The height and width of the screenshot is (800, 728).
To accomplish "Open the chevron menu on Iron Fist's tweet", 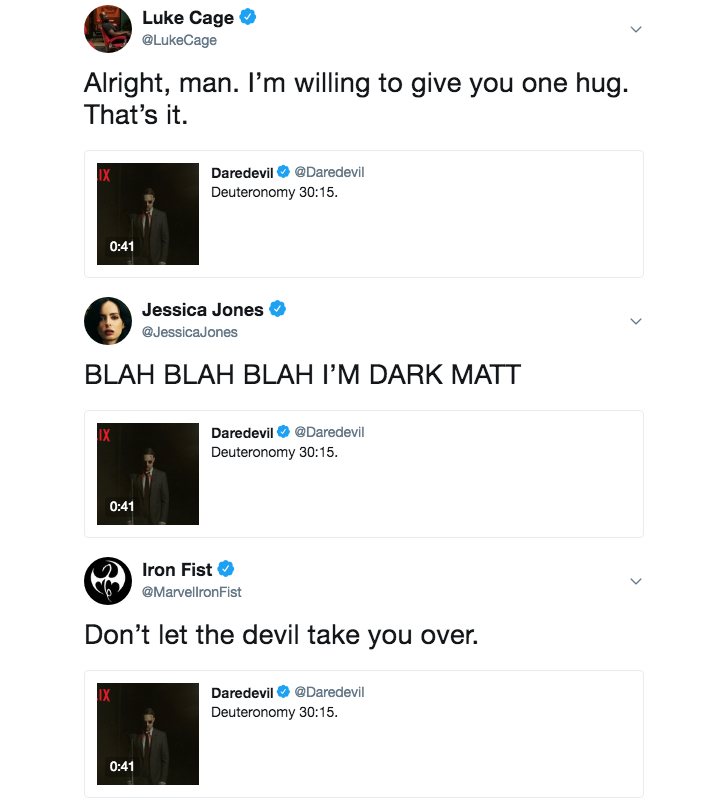I will (635, 581).
